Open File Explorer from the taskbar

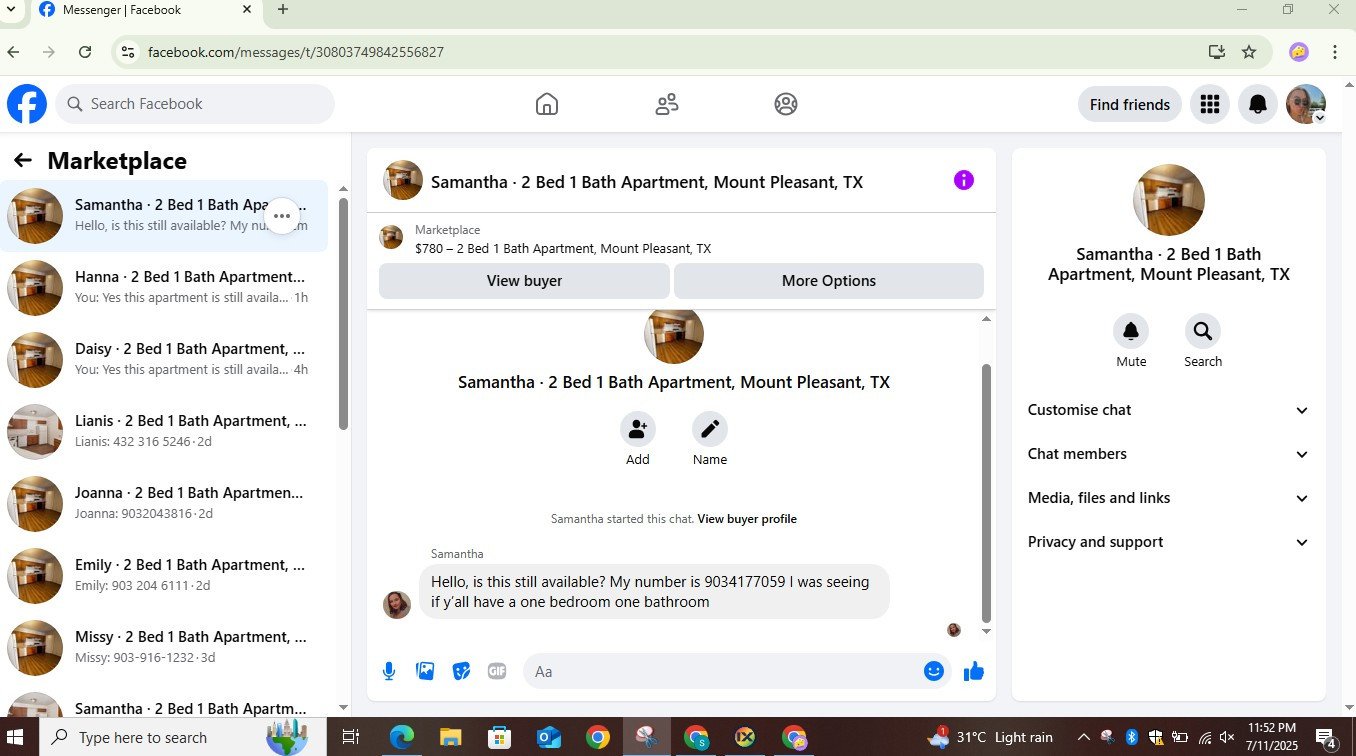click(450, 738)
